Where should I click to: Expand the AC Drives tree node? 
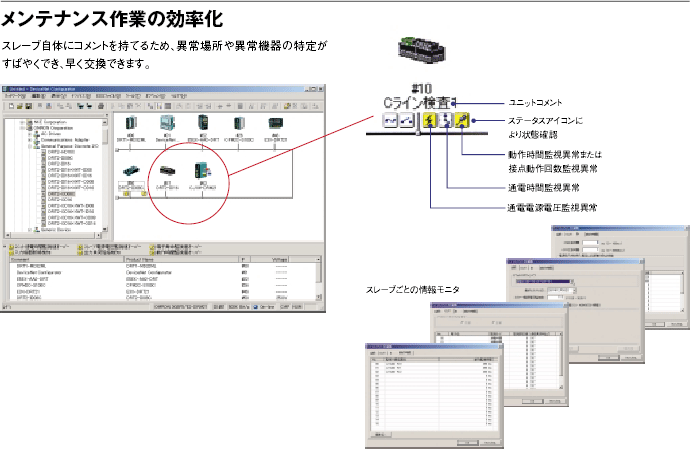[x=30, y=134]
